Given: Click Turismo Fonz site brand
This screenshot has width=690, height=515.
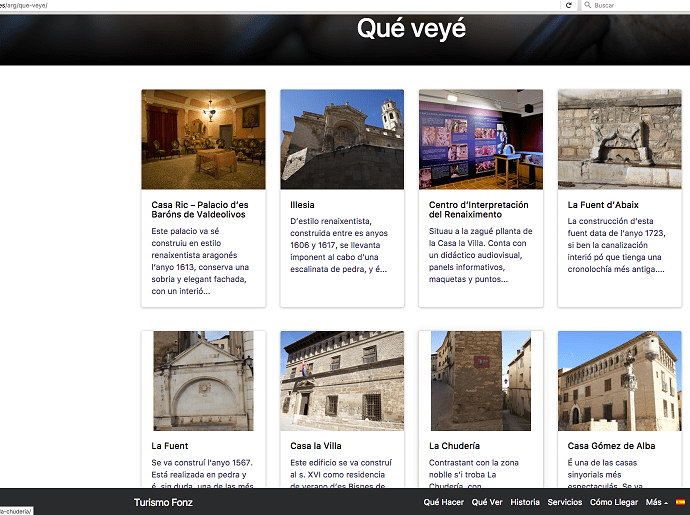Looking at the screenshot, I should tap(163, 502).
